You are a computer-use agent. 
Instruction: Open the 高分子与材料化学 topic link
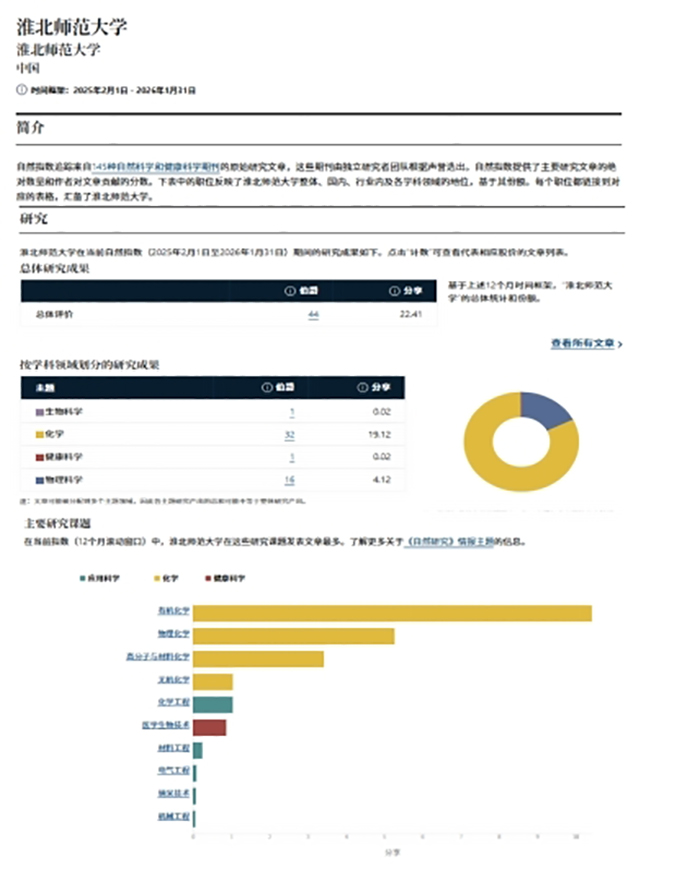[158, 656]
